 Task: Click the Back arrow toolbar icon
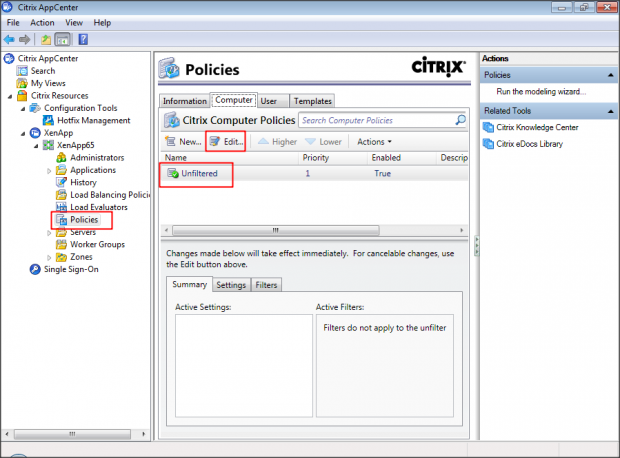[x=9, y=40]
